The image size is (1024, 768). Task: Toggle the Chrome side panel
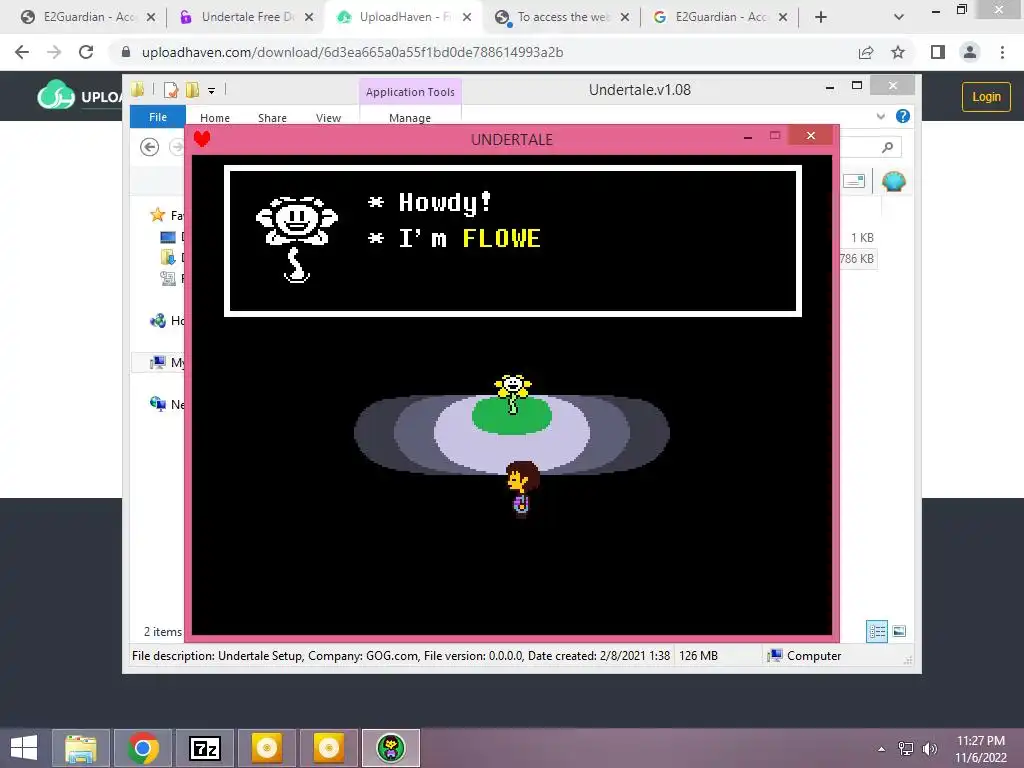pos(938,52)
